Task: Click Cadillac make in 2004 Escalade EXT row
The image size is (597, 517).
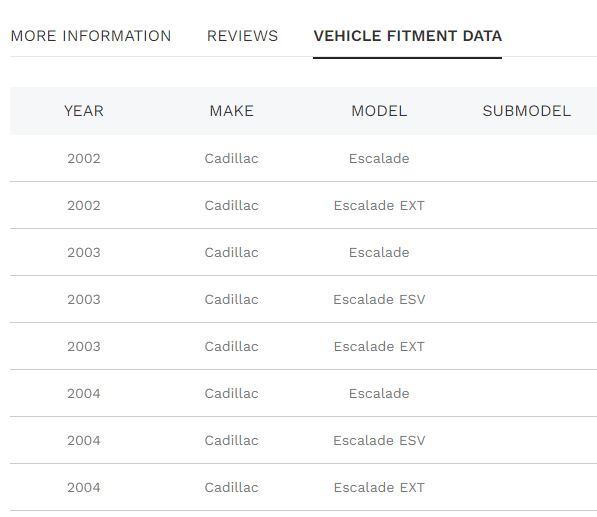Action: pos(231,488)
